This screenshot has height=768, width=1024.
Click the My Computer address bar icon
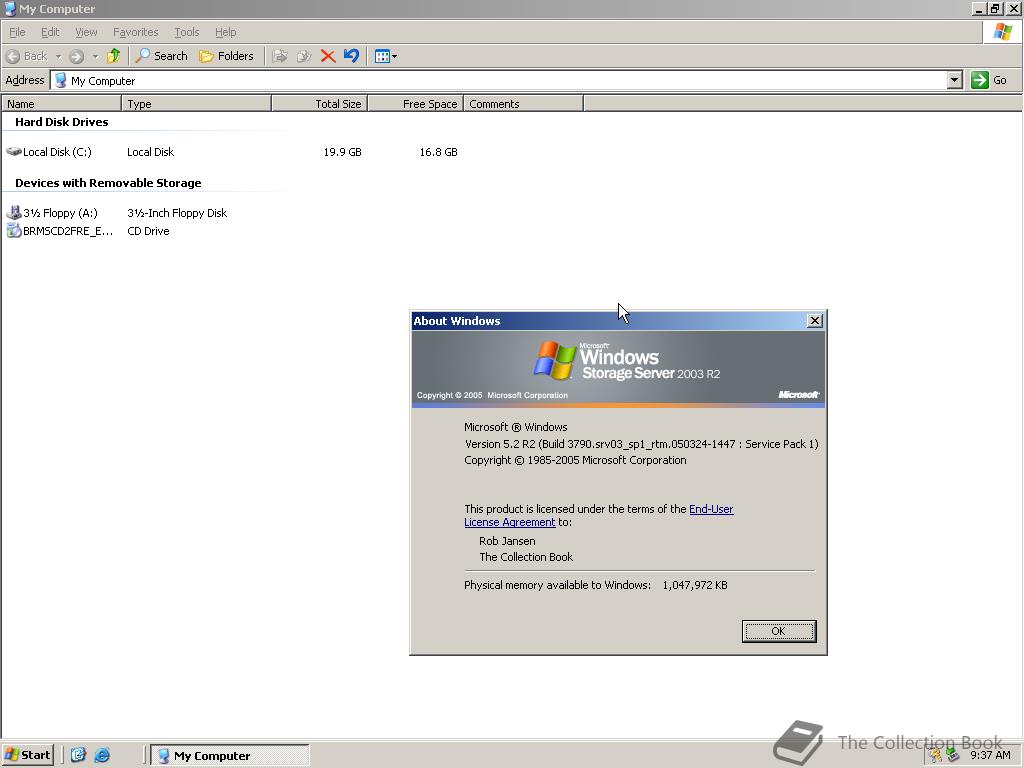[61, 80]
